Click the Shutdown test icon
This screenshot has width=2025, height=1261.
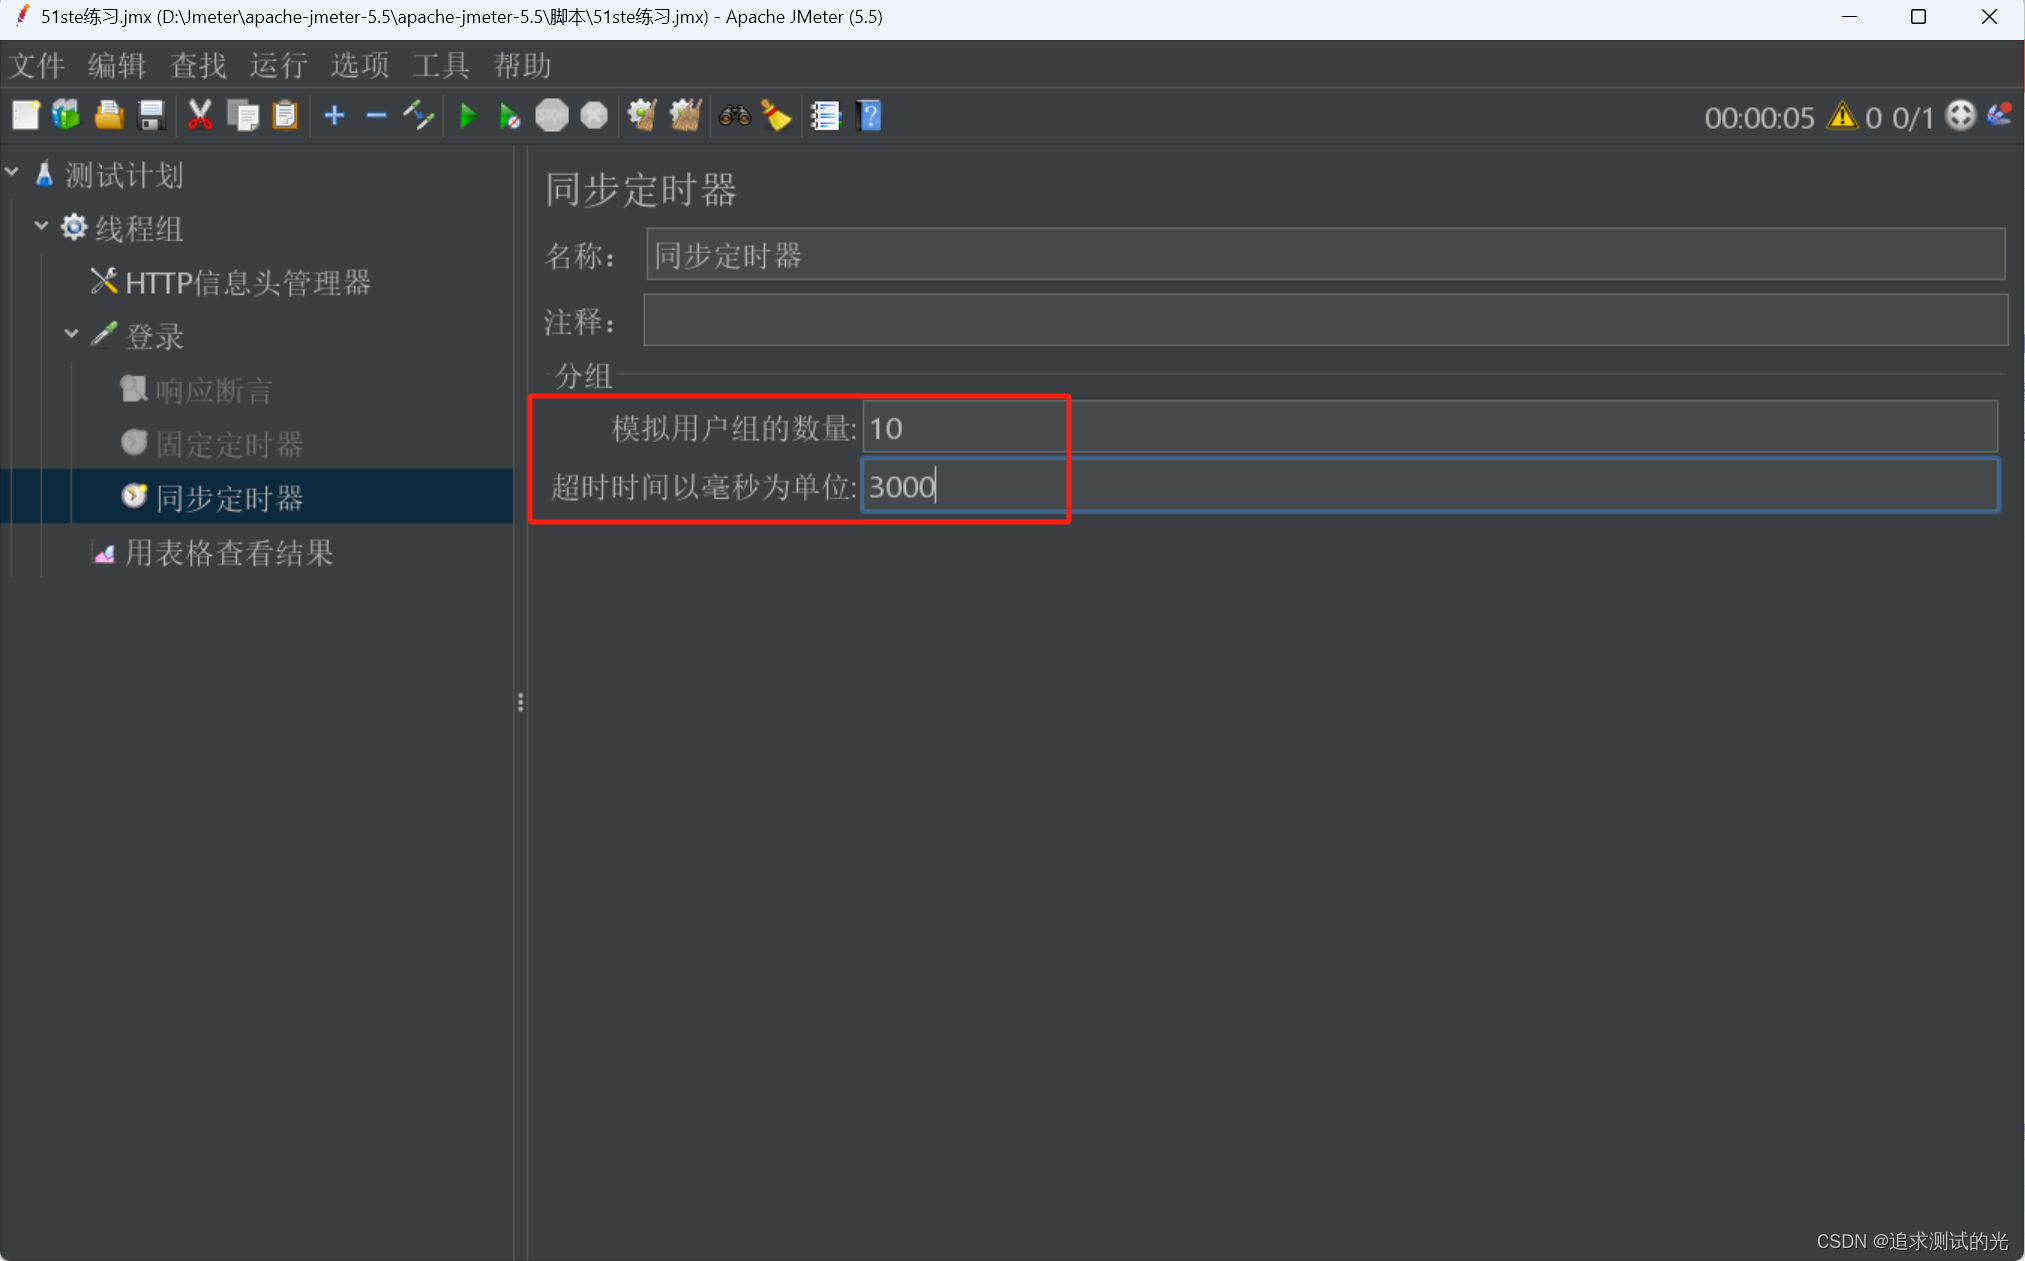tap(594, 116)
